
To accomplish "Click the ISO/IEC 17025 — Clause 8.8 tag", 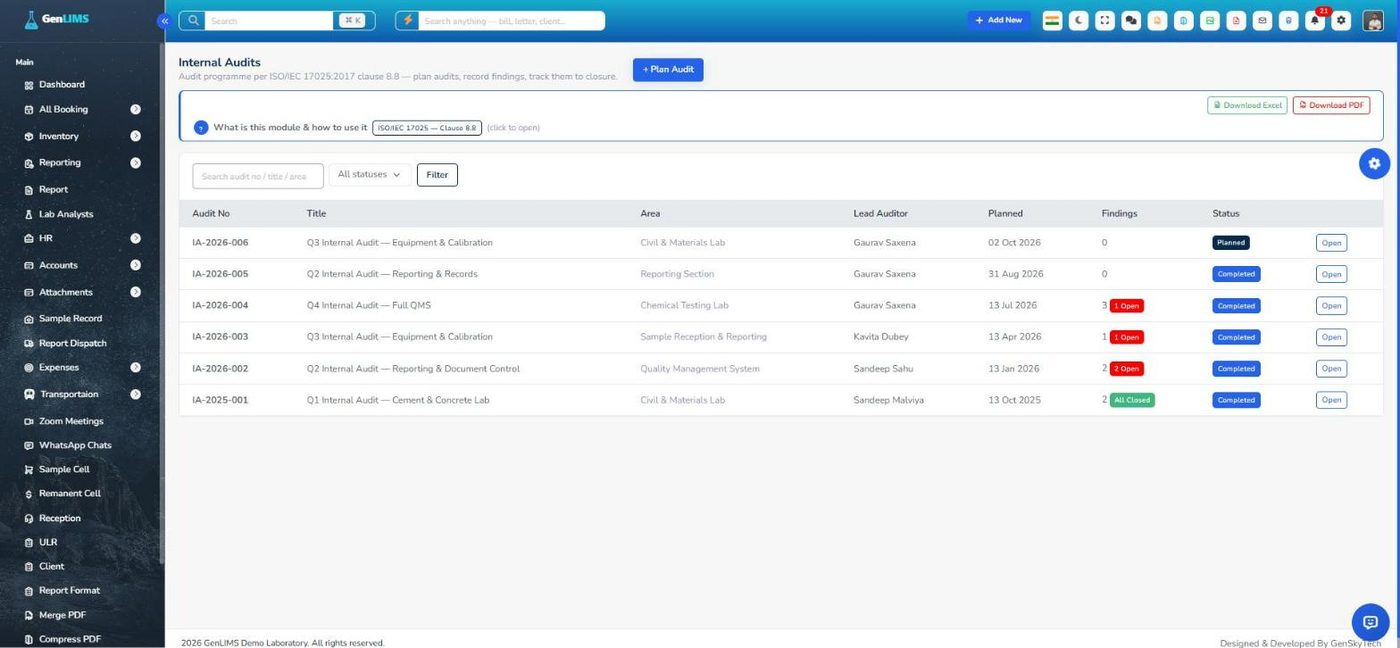I will pyautogui.click(x=427, y=128).
